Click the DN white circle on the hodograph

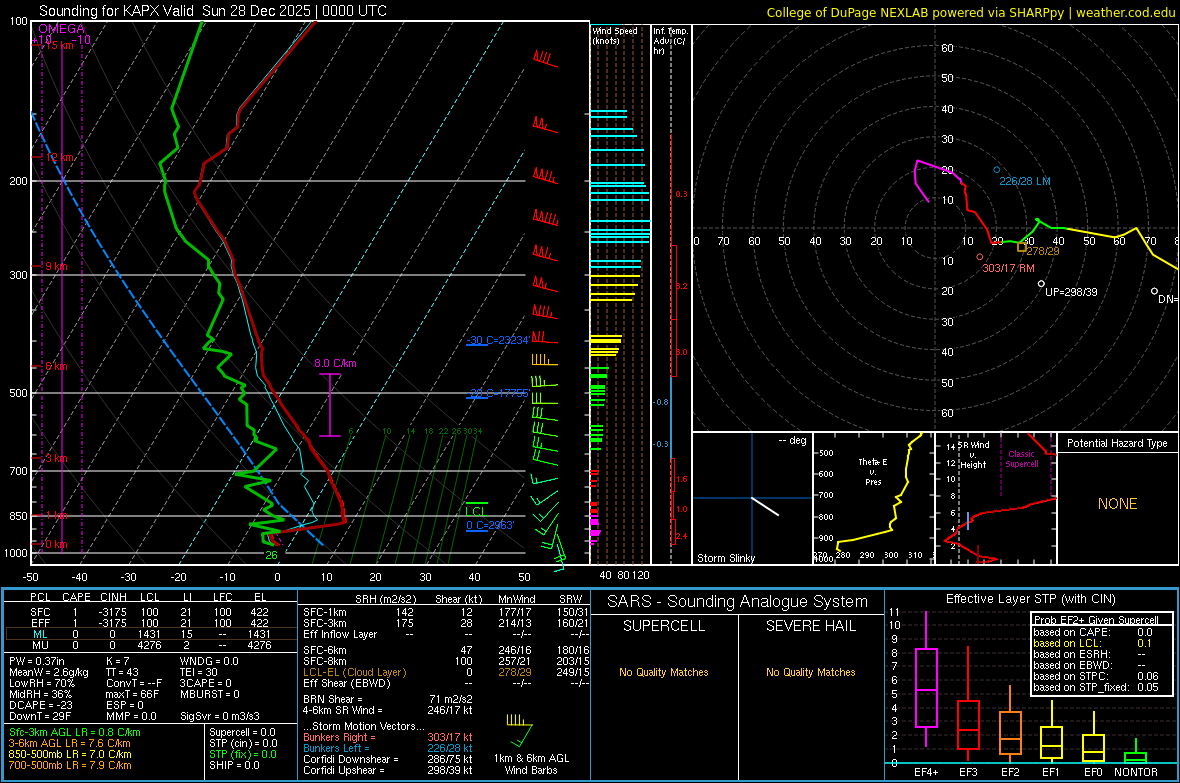[1154, 291]
